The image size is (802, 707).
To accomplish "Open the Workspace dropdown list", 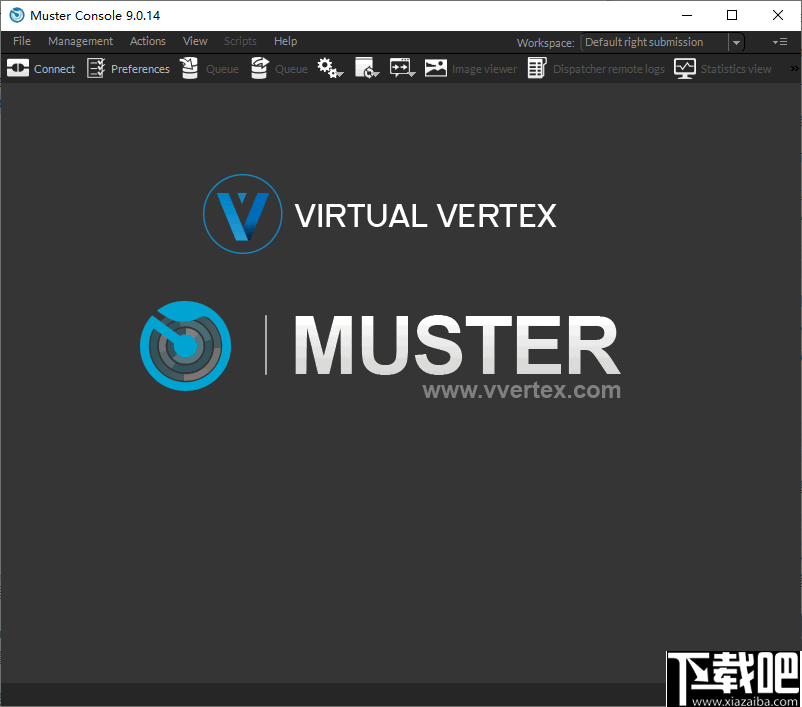I will click(736, 43).
